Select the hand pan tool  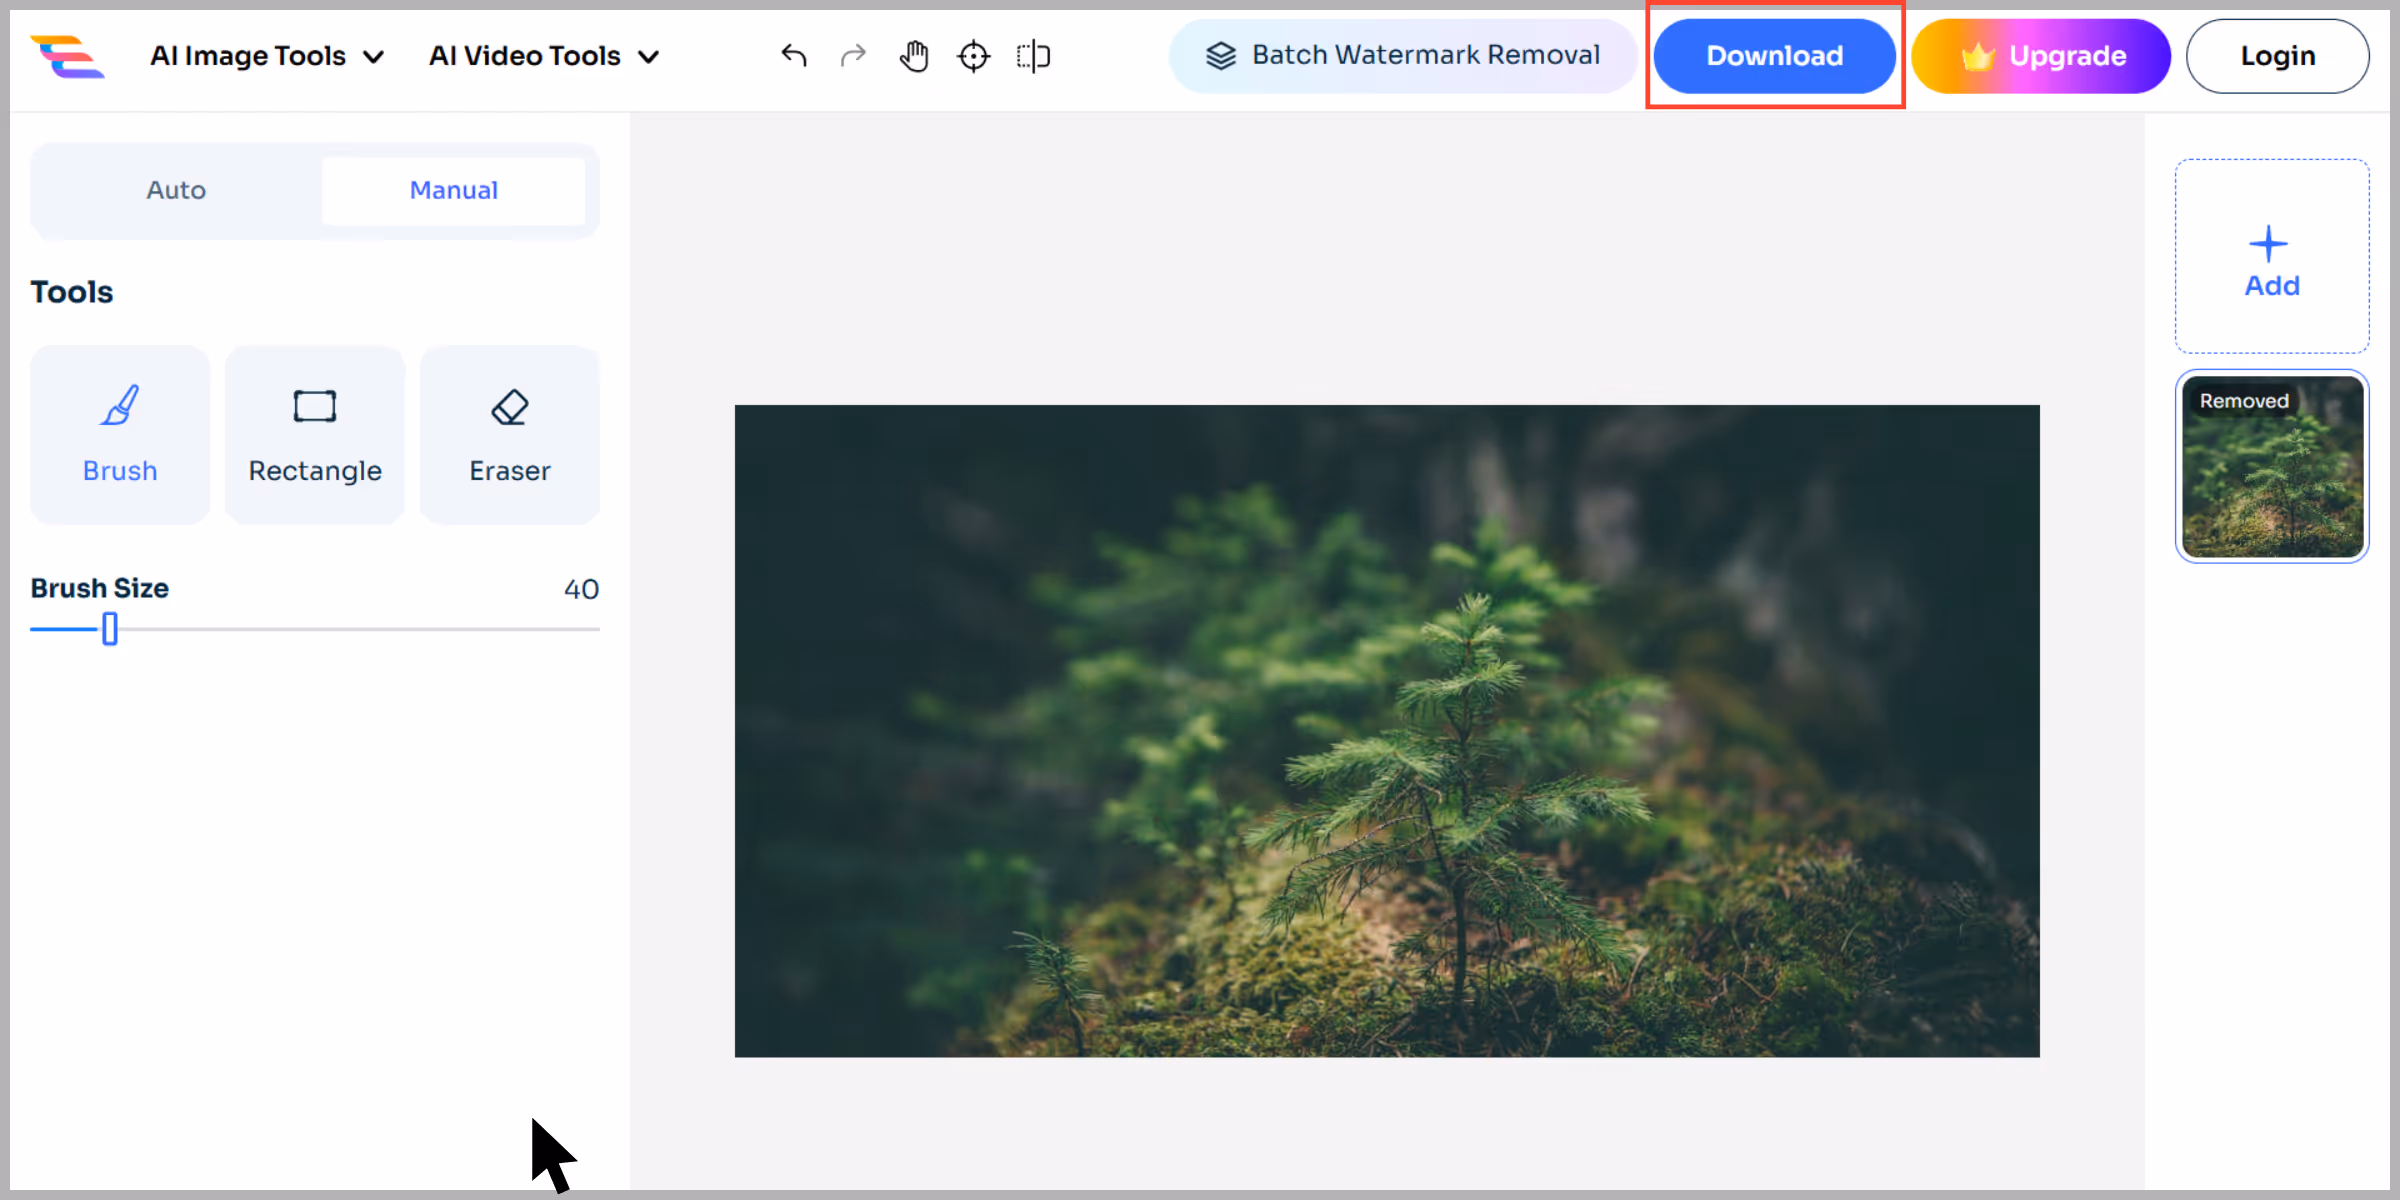(x=913, y=56)
